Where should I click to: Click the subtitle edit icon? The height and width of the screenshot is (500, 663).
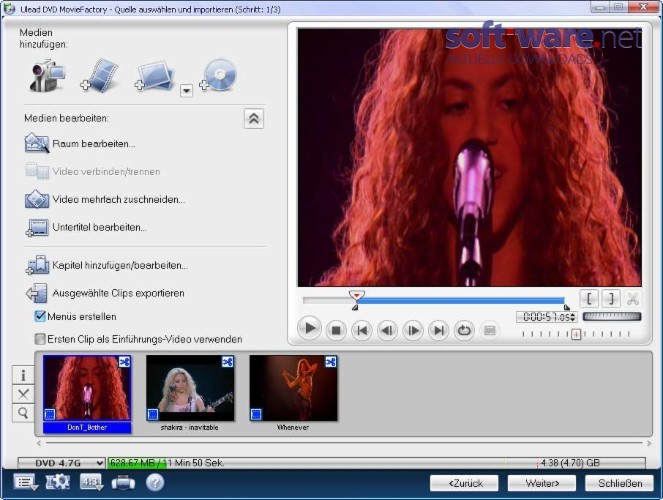point(37,228)
